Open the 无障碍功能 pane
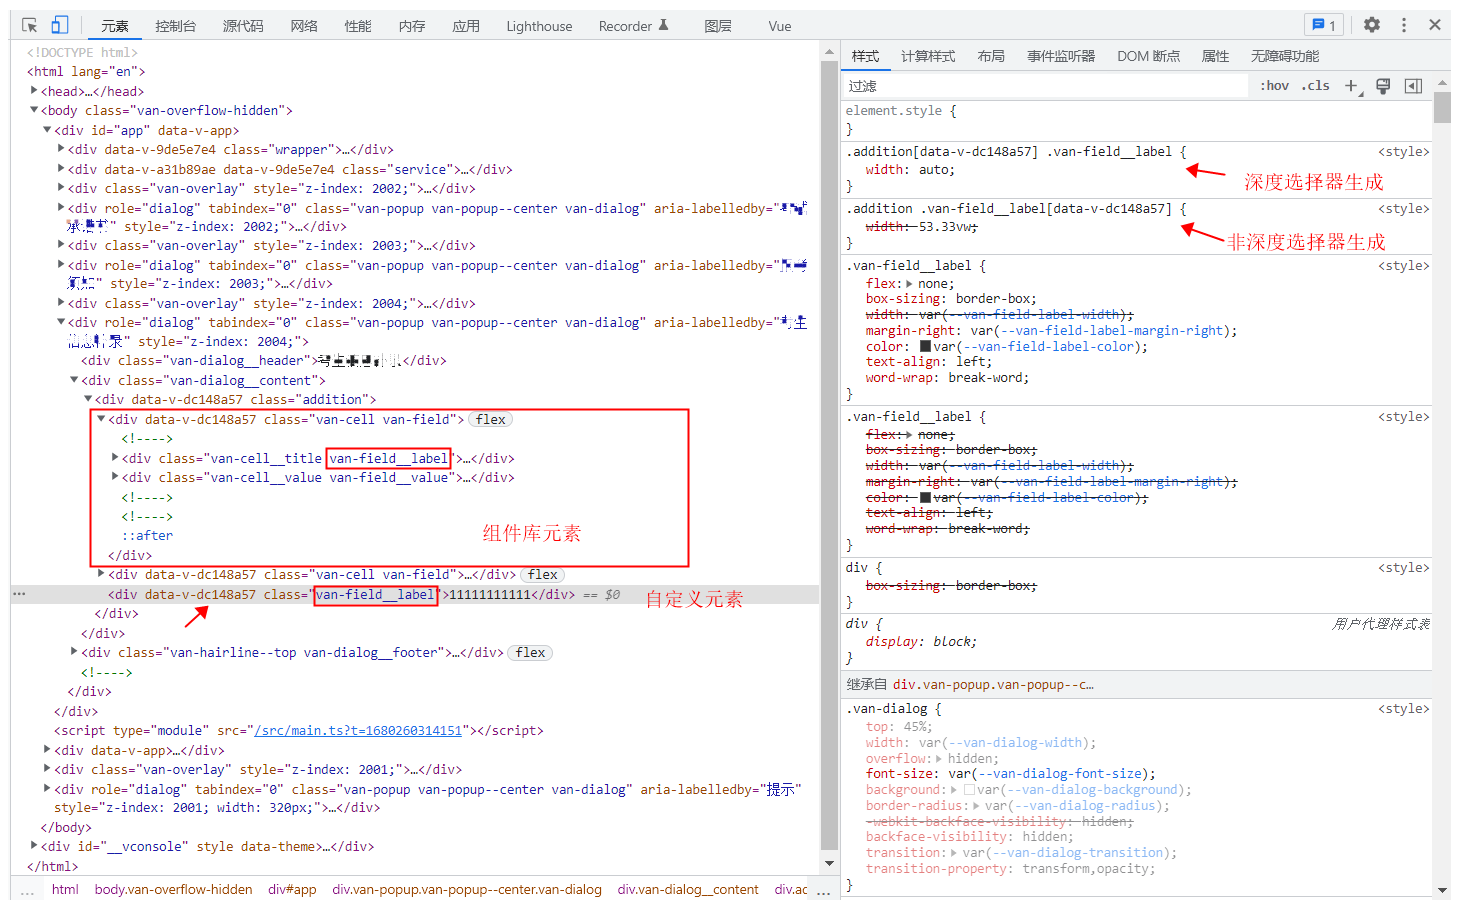Viewport: 1468px width, 914px height. 1285,56
